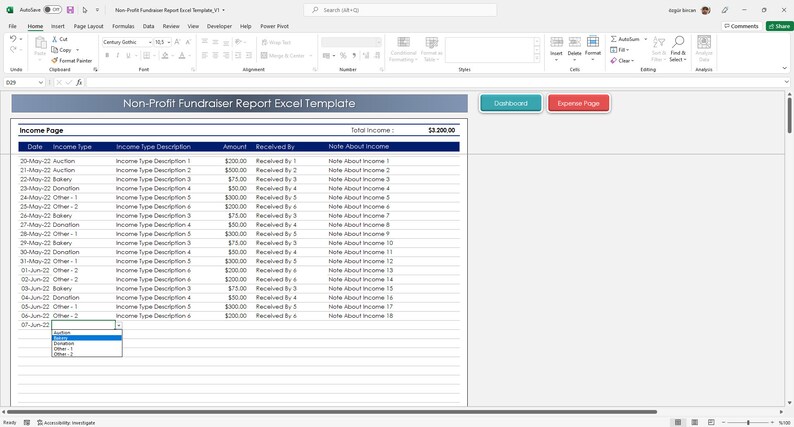The width and height of the screenshot is (794, 427).
Task: Toggle Bold formatting
Action: (x=107, y=55)
